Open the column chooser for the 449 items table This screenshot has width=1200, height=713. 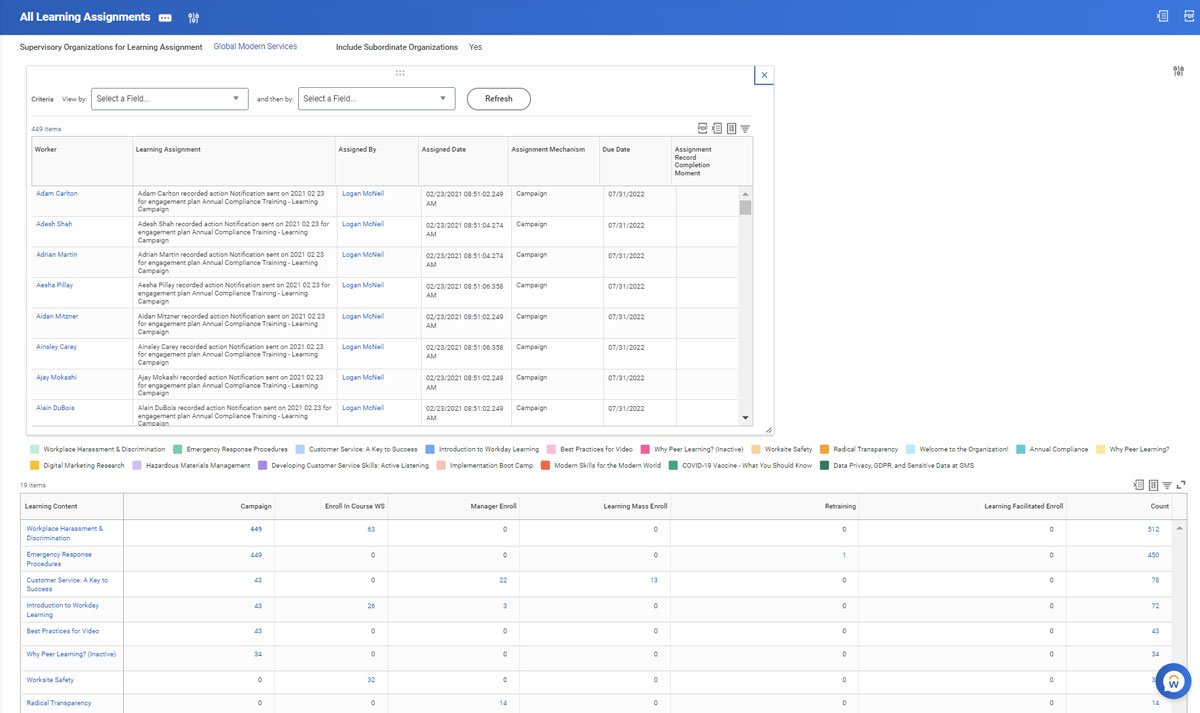tap(731, 128)
